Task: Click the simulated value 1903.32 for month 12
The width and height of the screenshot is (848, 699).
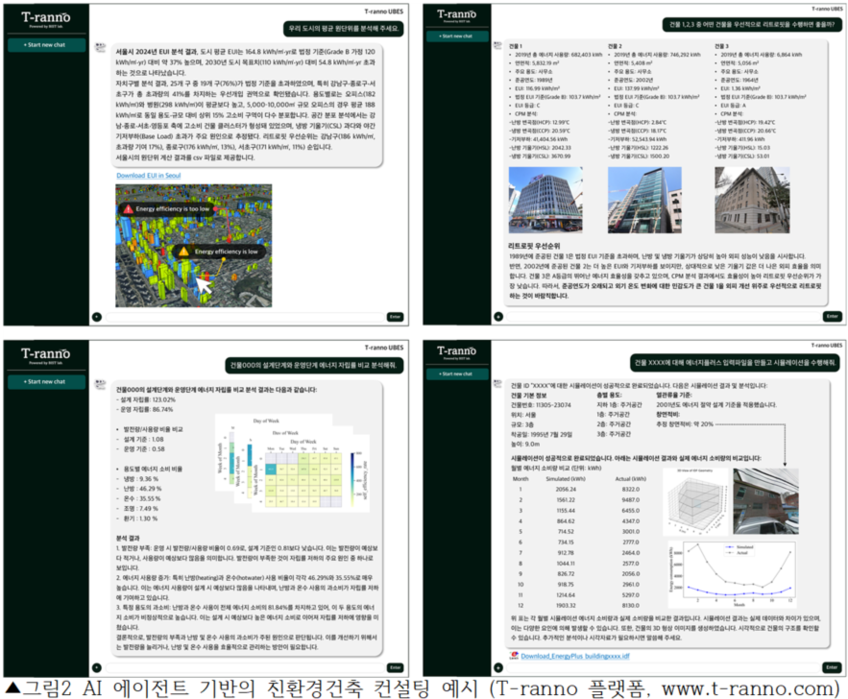Action: coord(566,605)
